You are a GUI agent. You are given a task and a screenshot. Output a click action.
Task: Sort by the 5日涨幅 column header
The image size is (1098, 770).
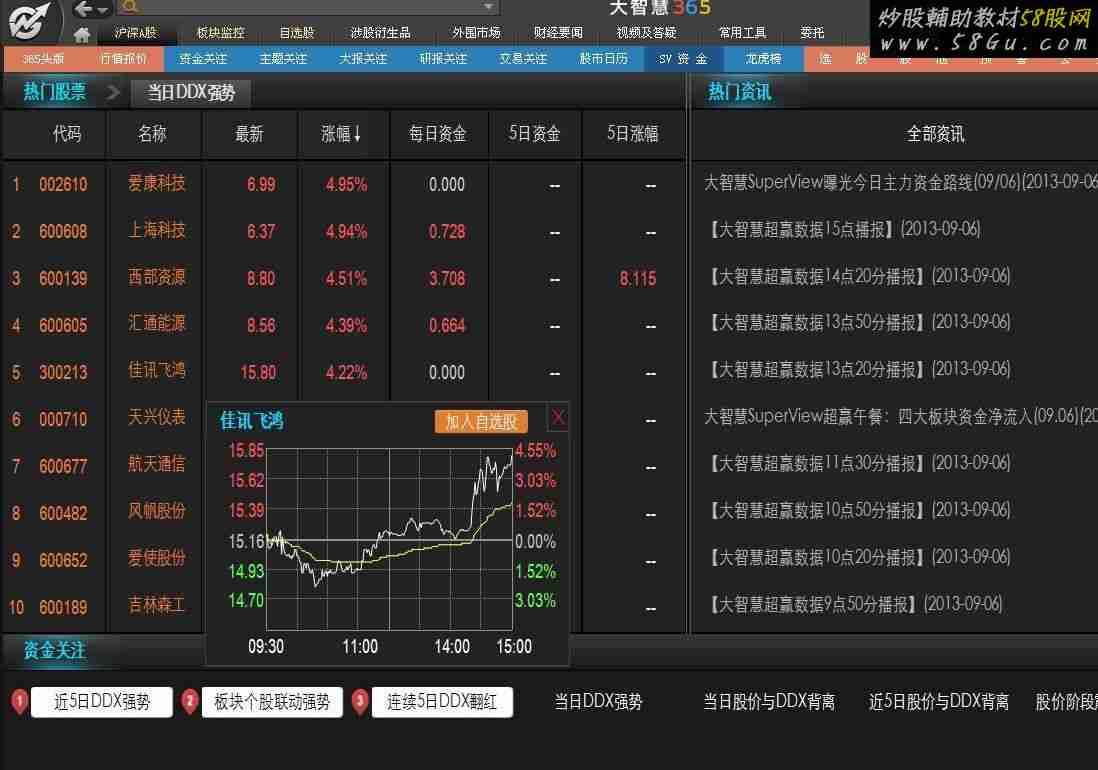pyautogui.click(x=632, y=134)
